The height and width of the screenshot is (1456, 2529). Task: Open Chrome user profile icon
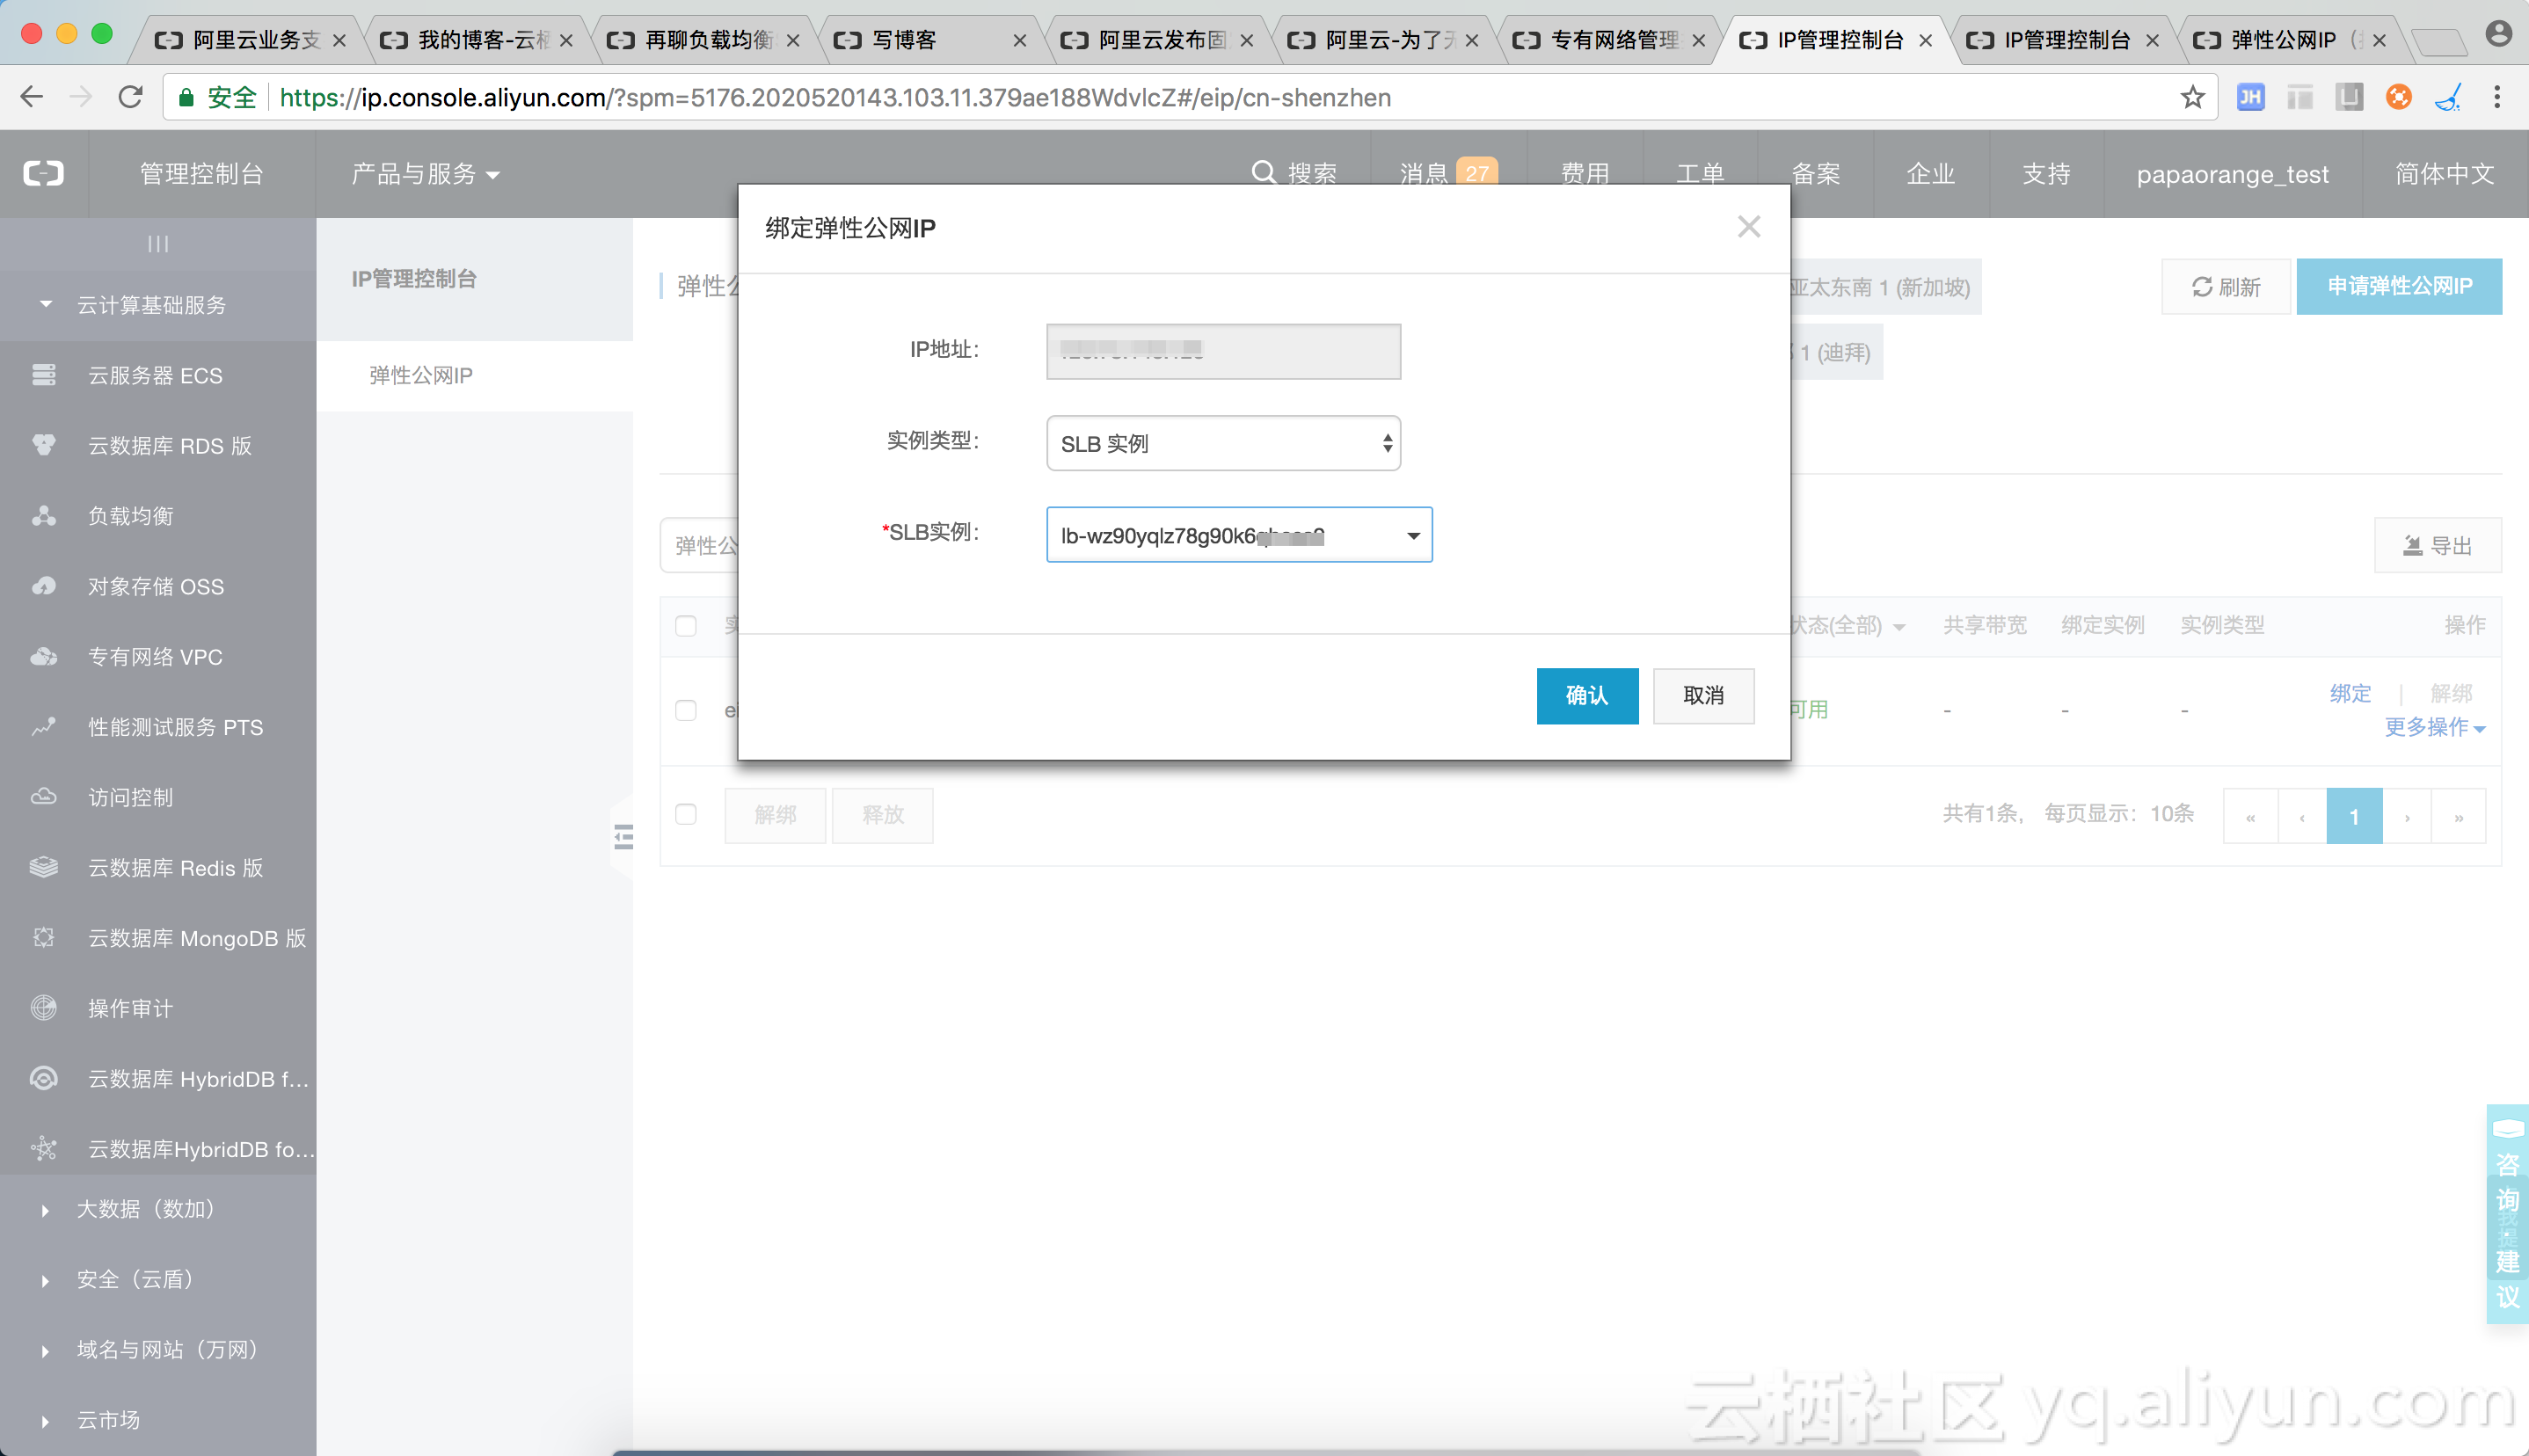[2498, 34]
